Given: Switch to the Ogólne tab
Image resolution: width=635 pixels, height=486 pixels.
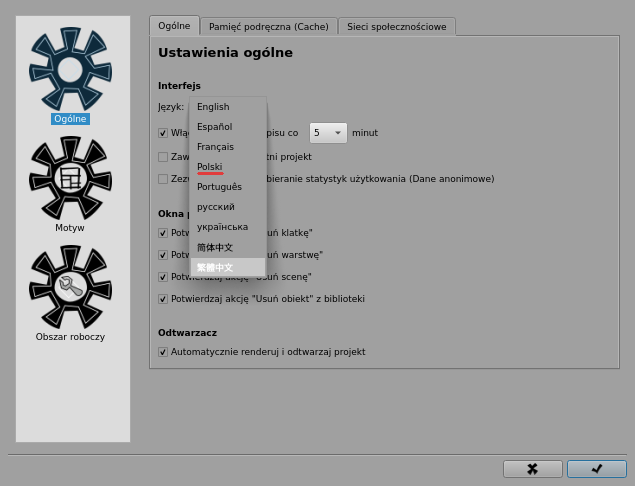Looking at the screenshot, I should tap(174, 26).
